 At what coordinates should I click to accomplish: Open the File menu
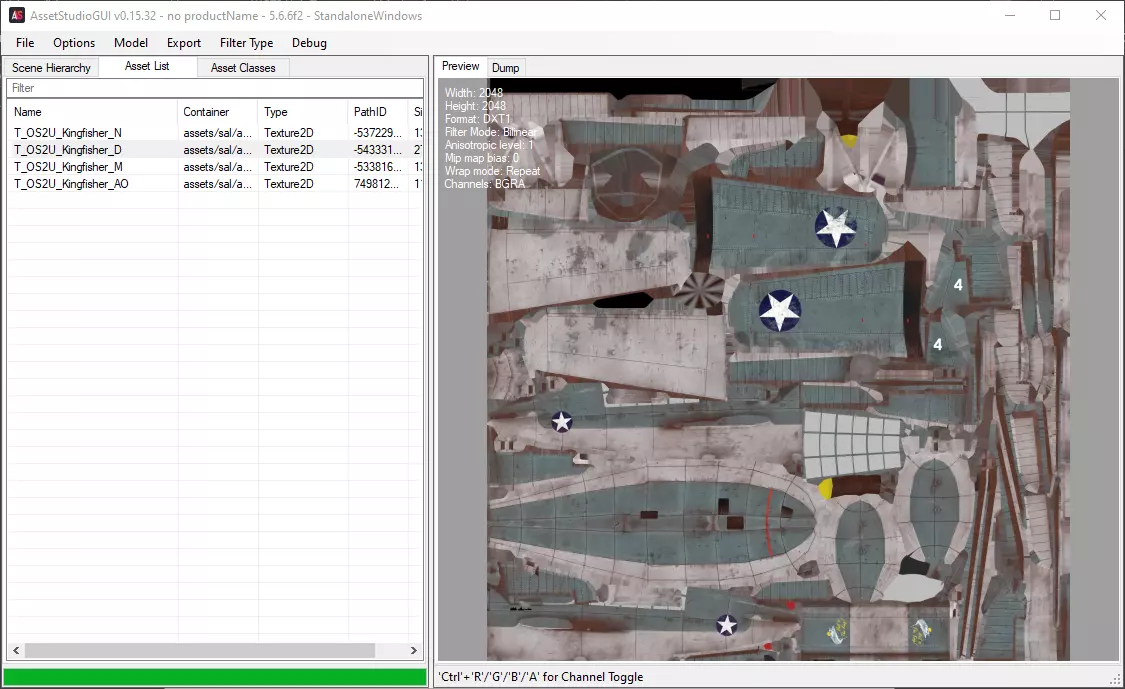(25, 43)
